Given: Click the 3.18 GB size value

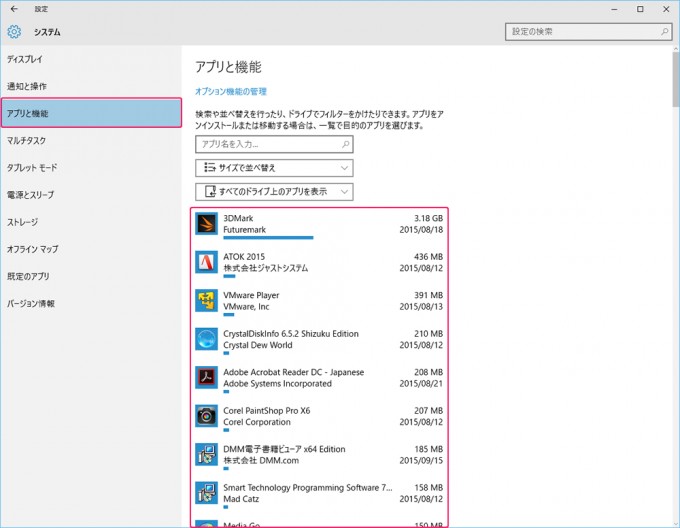Looking at the screenshot, I should point(428,218).
